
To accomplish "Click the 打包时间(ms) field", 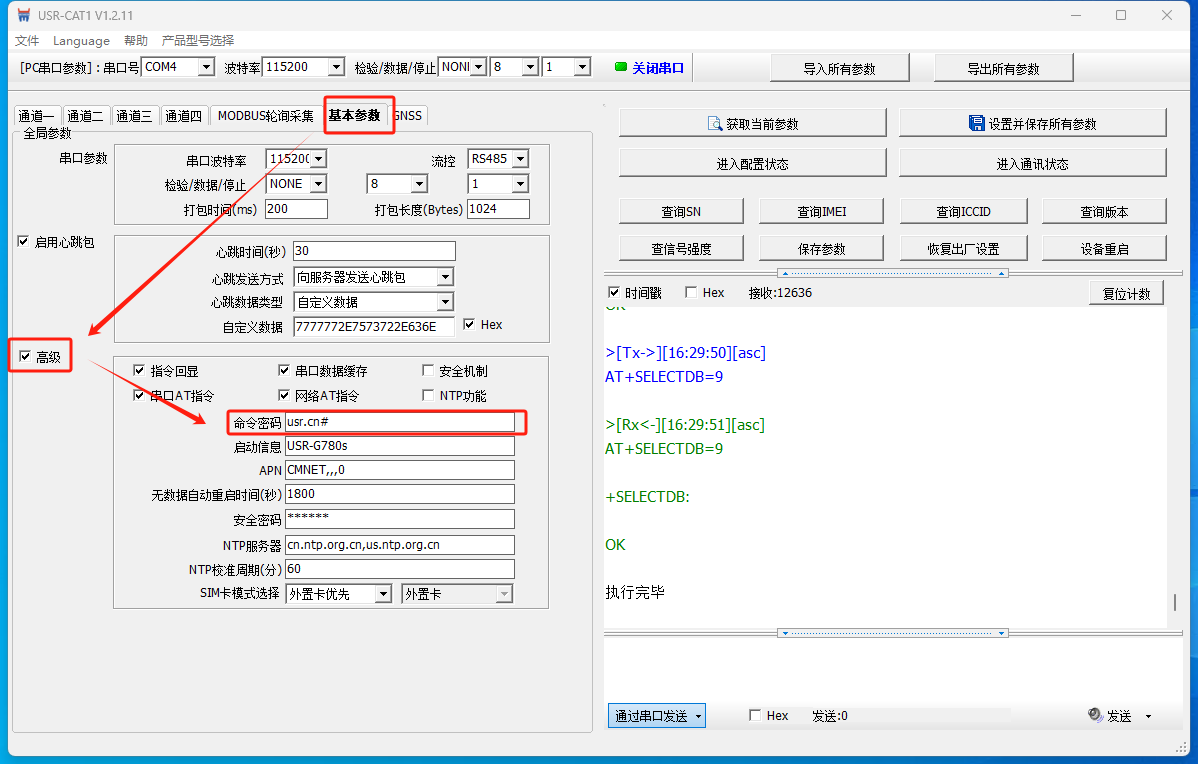I will tap(296, 209).
